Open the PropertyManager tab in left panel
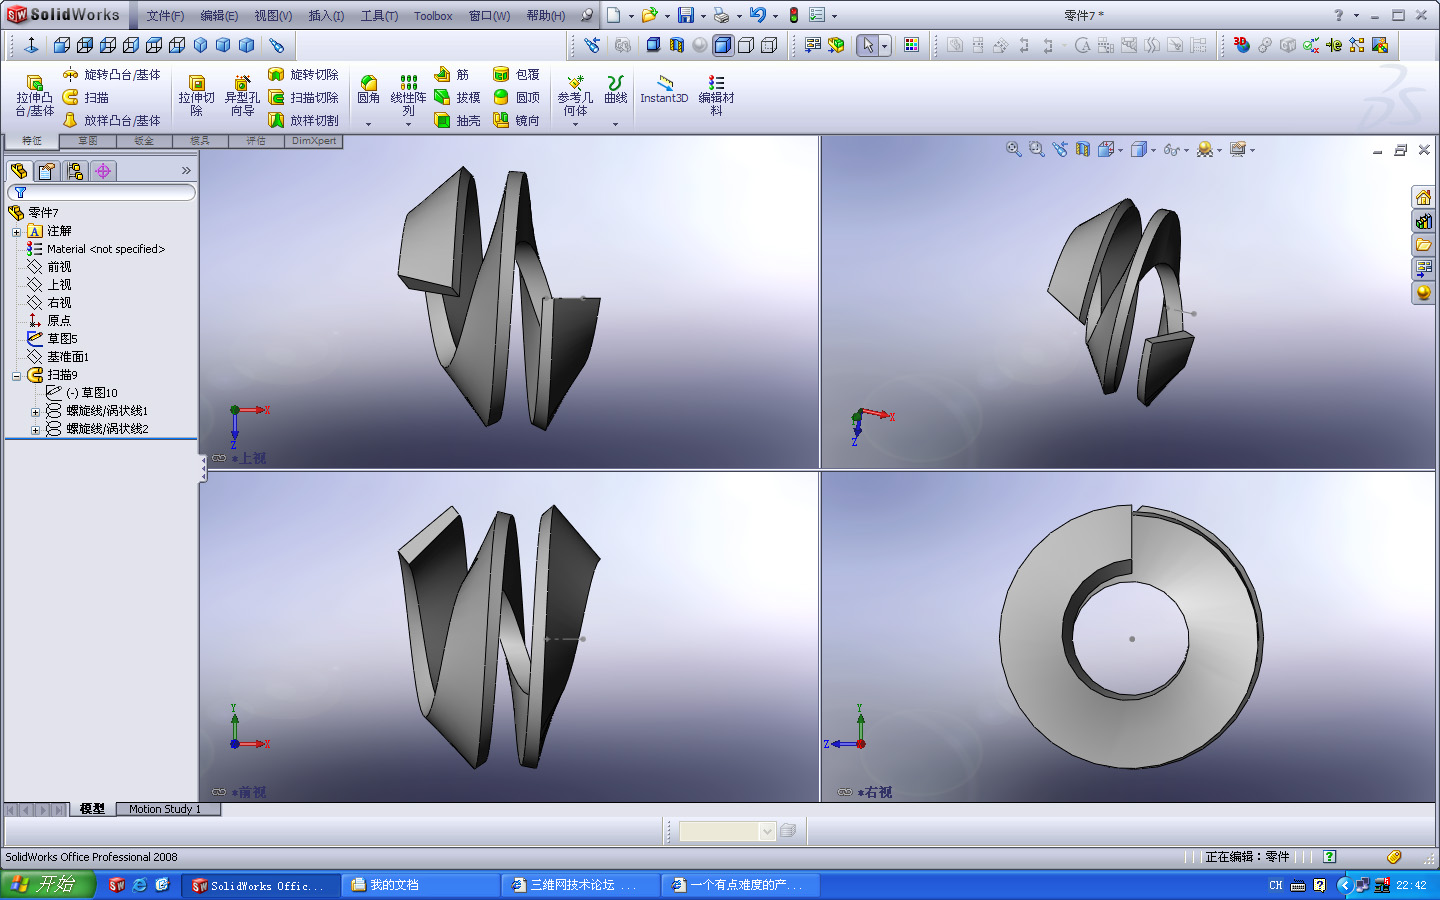This screenshot has width=1440, height=900. pos(47,171)
